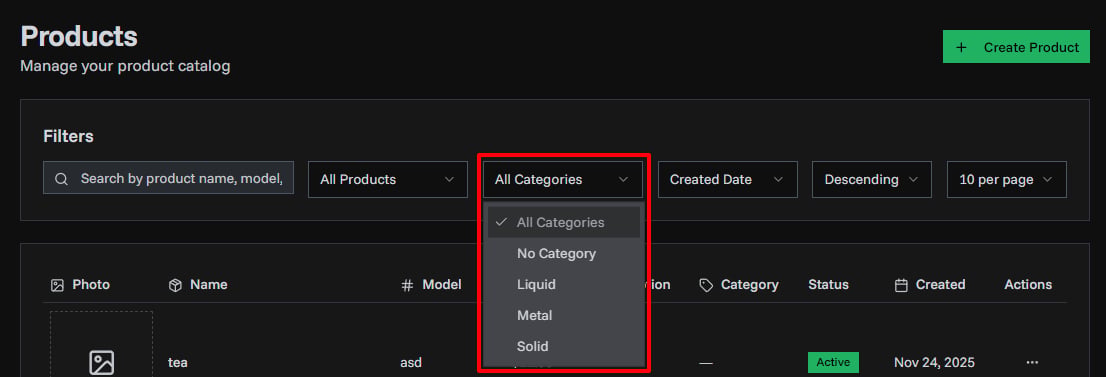Click the chevron in All Products dropdown
The height and width of the screenshot is (377, 1106).
[449, 179]
